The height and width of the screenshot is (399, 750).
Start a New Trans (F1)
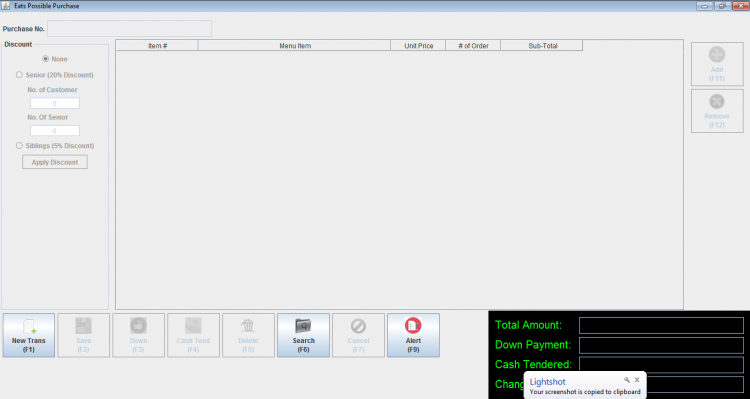(x=29, y=335)
